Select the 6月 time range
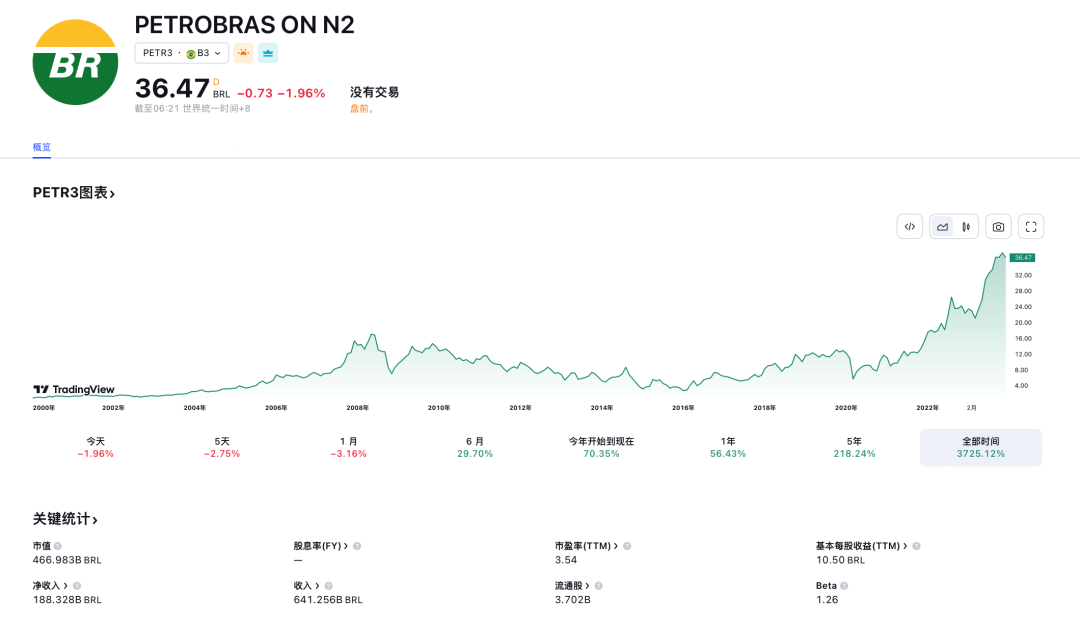The image size is (1080, 622). pos(475,447)
